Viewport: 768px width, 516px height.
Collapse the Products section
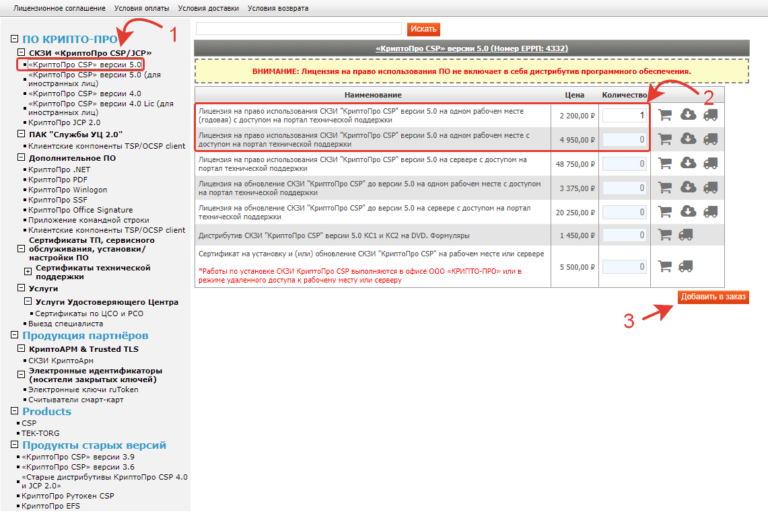(14, 411)
